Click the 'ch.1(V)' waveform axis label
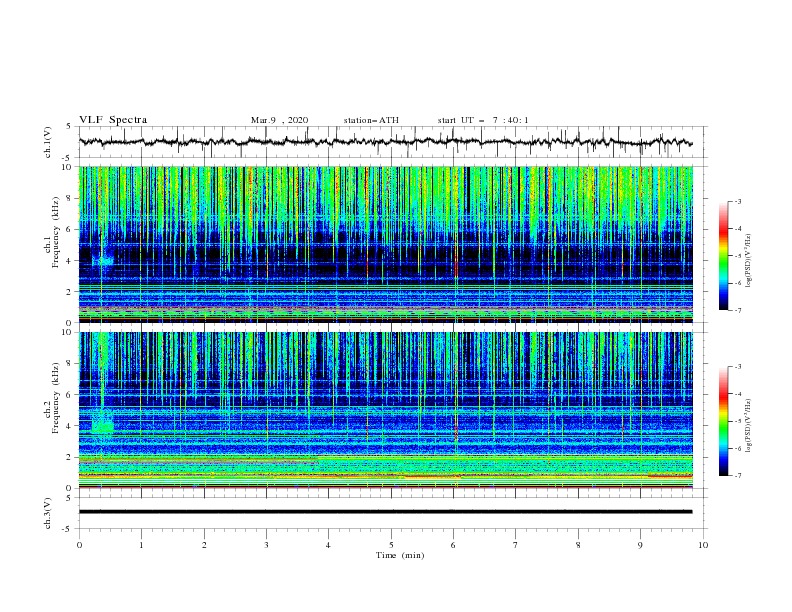 click(48, 142)
